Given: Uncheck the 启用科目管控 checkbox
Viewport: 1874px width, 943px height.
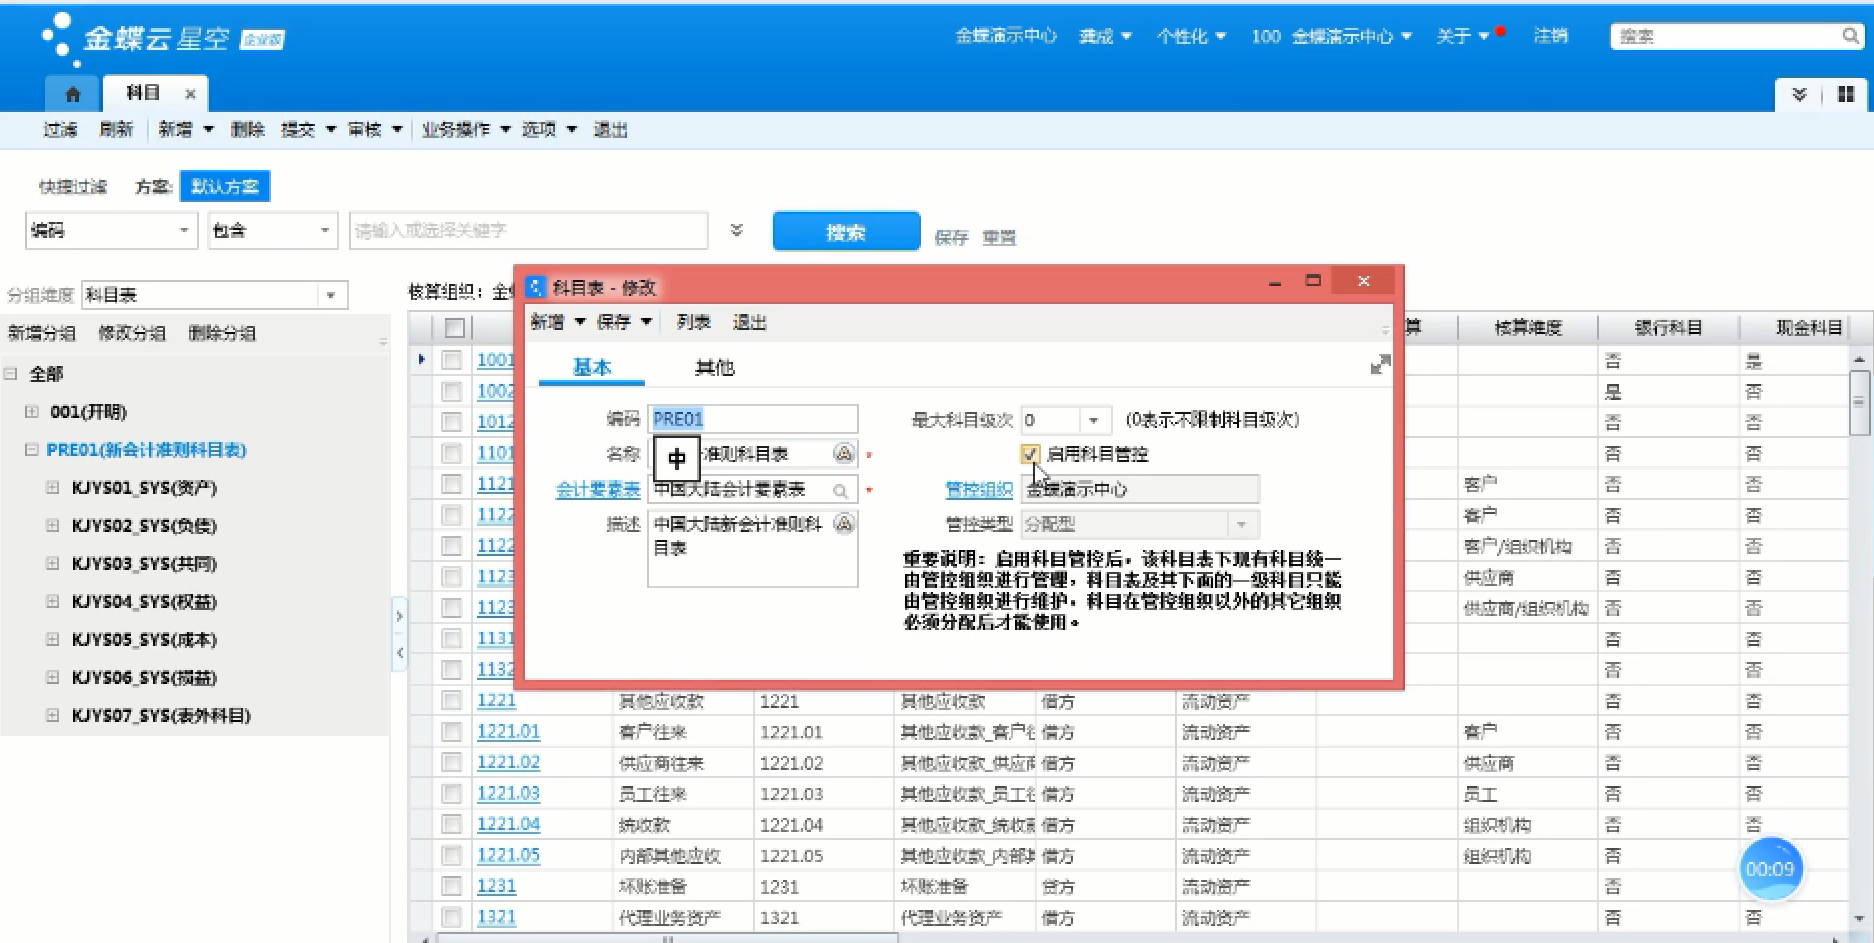Looking at the screenshot, I should coord(1030,454).
